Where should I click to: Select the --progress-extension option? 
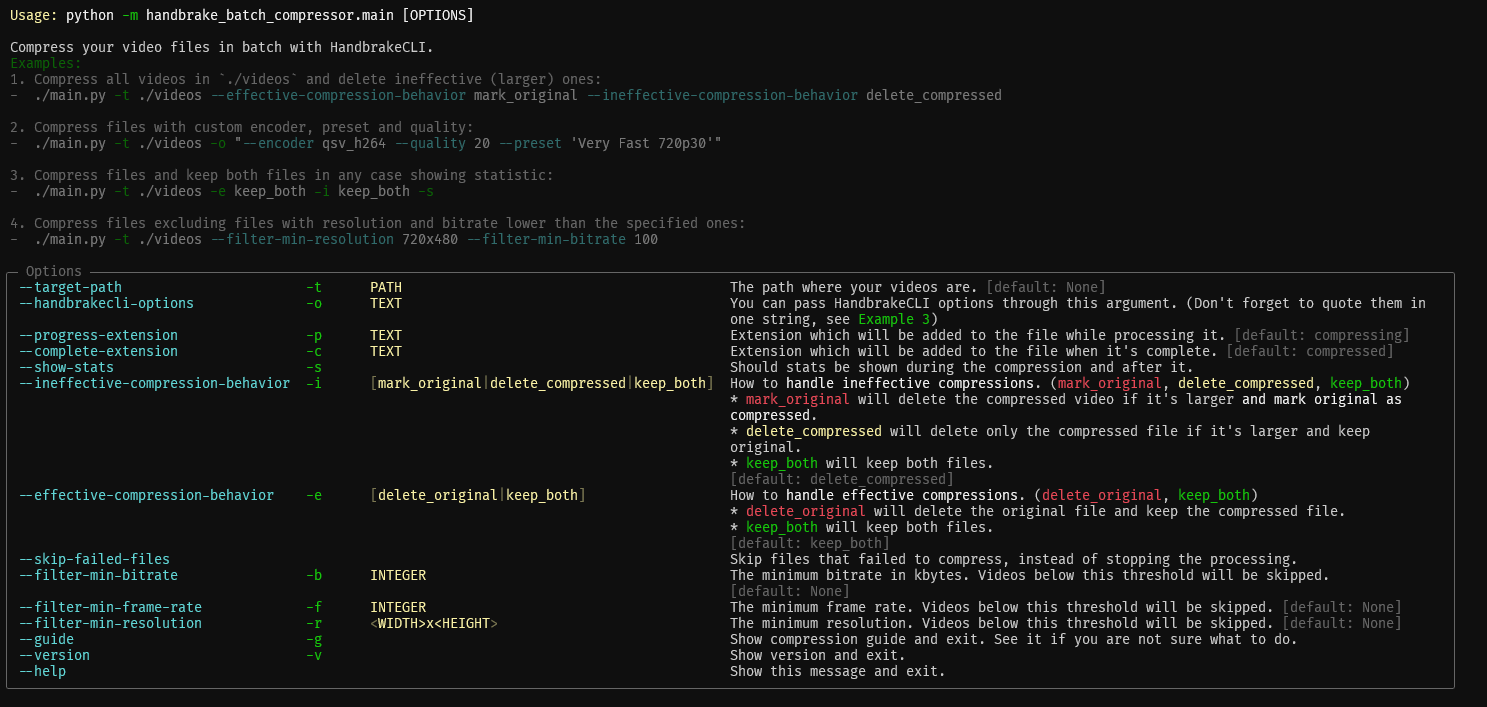point(96,335)
